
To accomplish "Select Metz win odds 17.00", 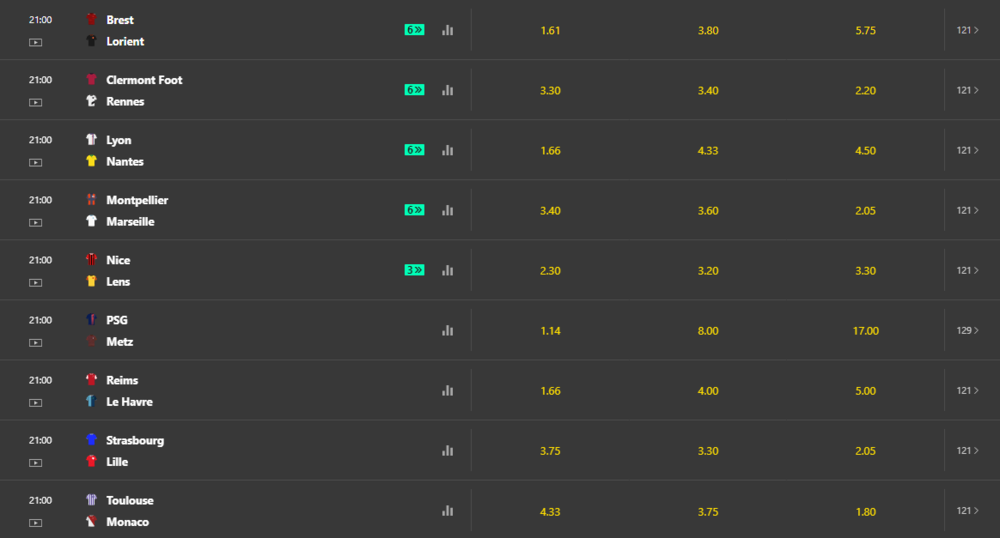I will pyautogui.click(x=865, y=331).
